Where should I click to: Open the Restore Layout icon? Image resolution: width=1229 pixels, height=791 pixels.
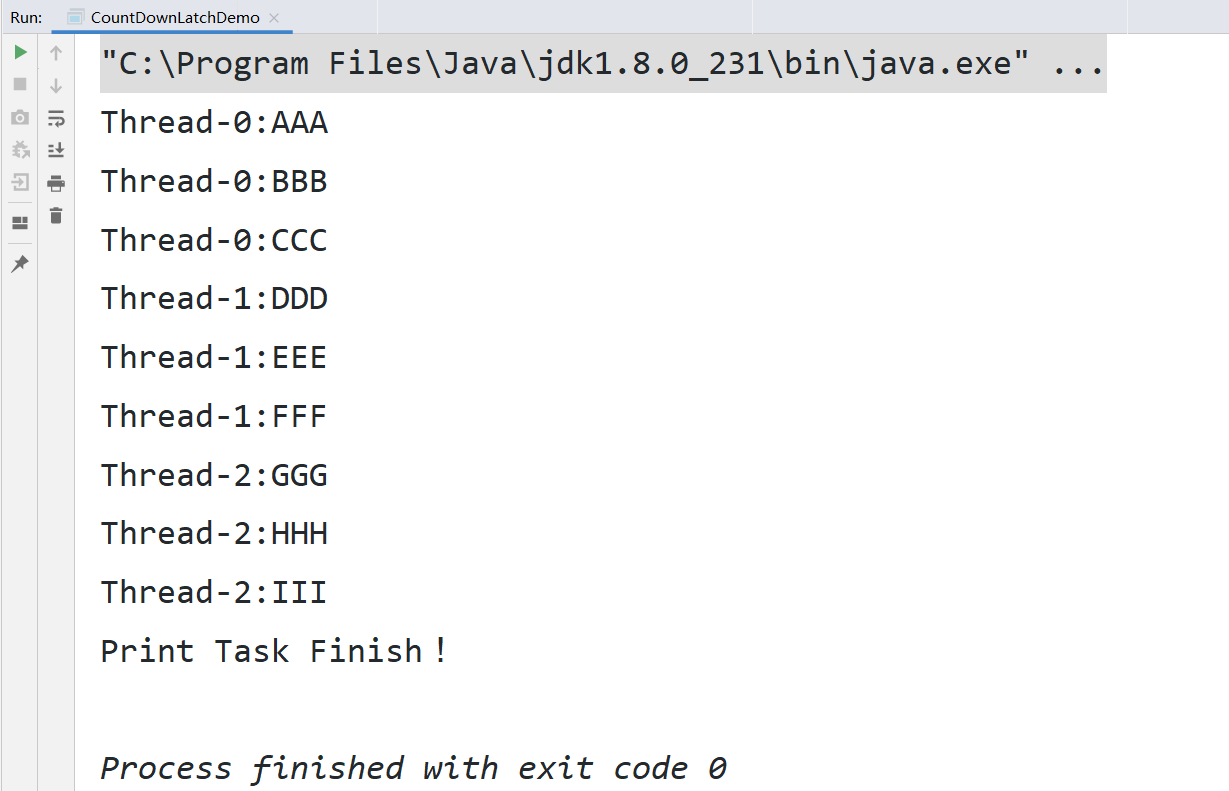(x=20, y=223)
